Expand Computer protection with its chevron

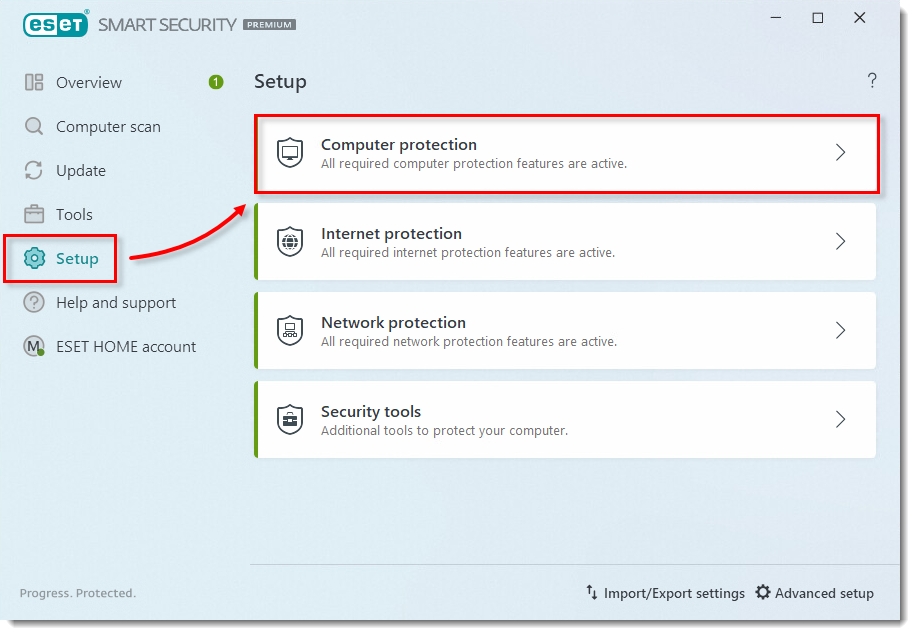coord(841,153)
